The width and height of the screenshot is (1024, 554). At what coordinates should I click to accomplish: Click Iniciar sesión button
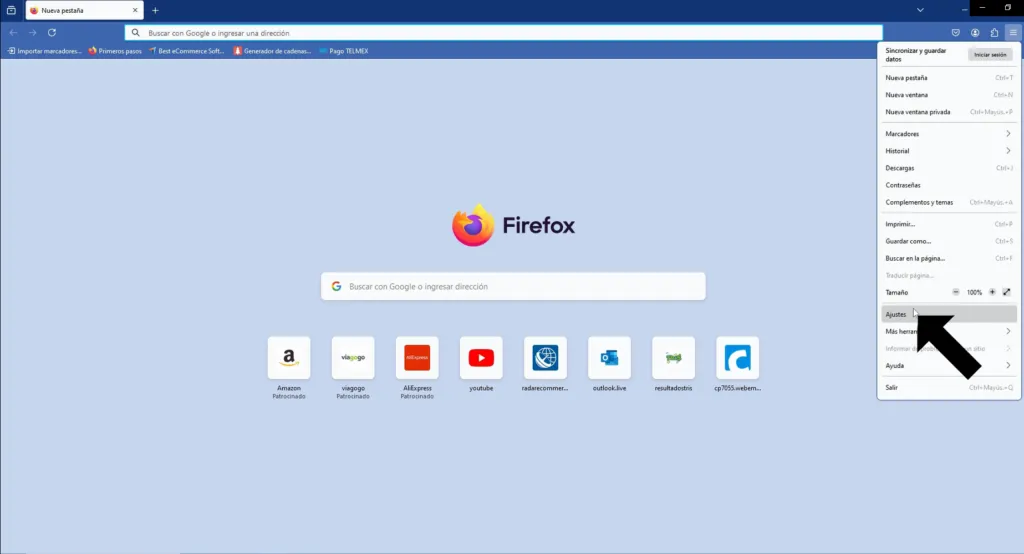tap(990, 55)
